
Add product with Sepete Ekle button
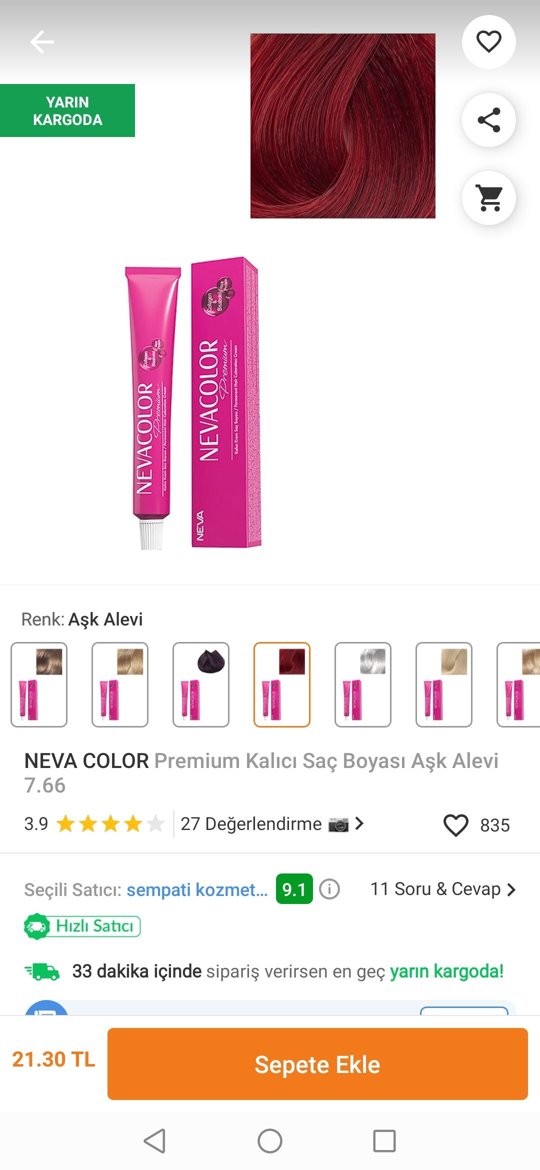coord(318,1064)
